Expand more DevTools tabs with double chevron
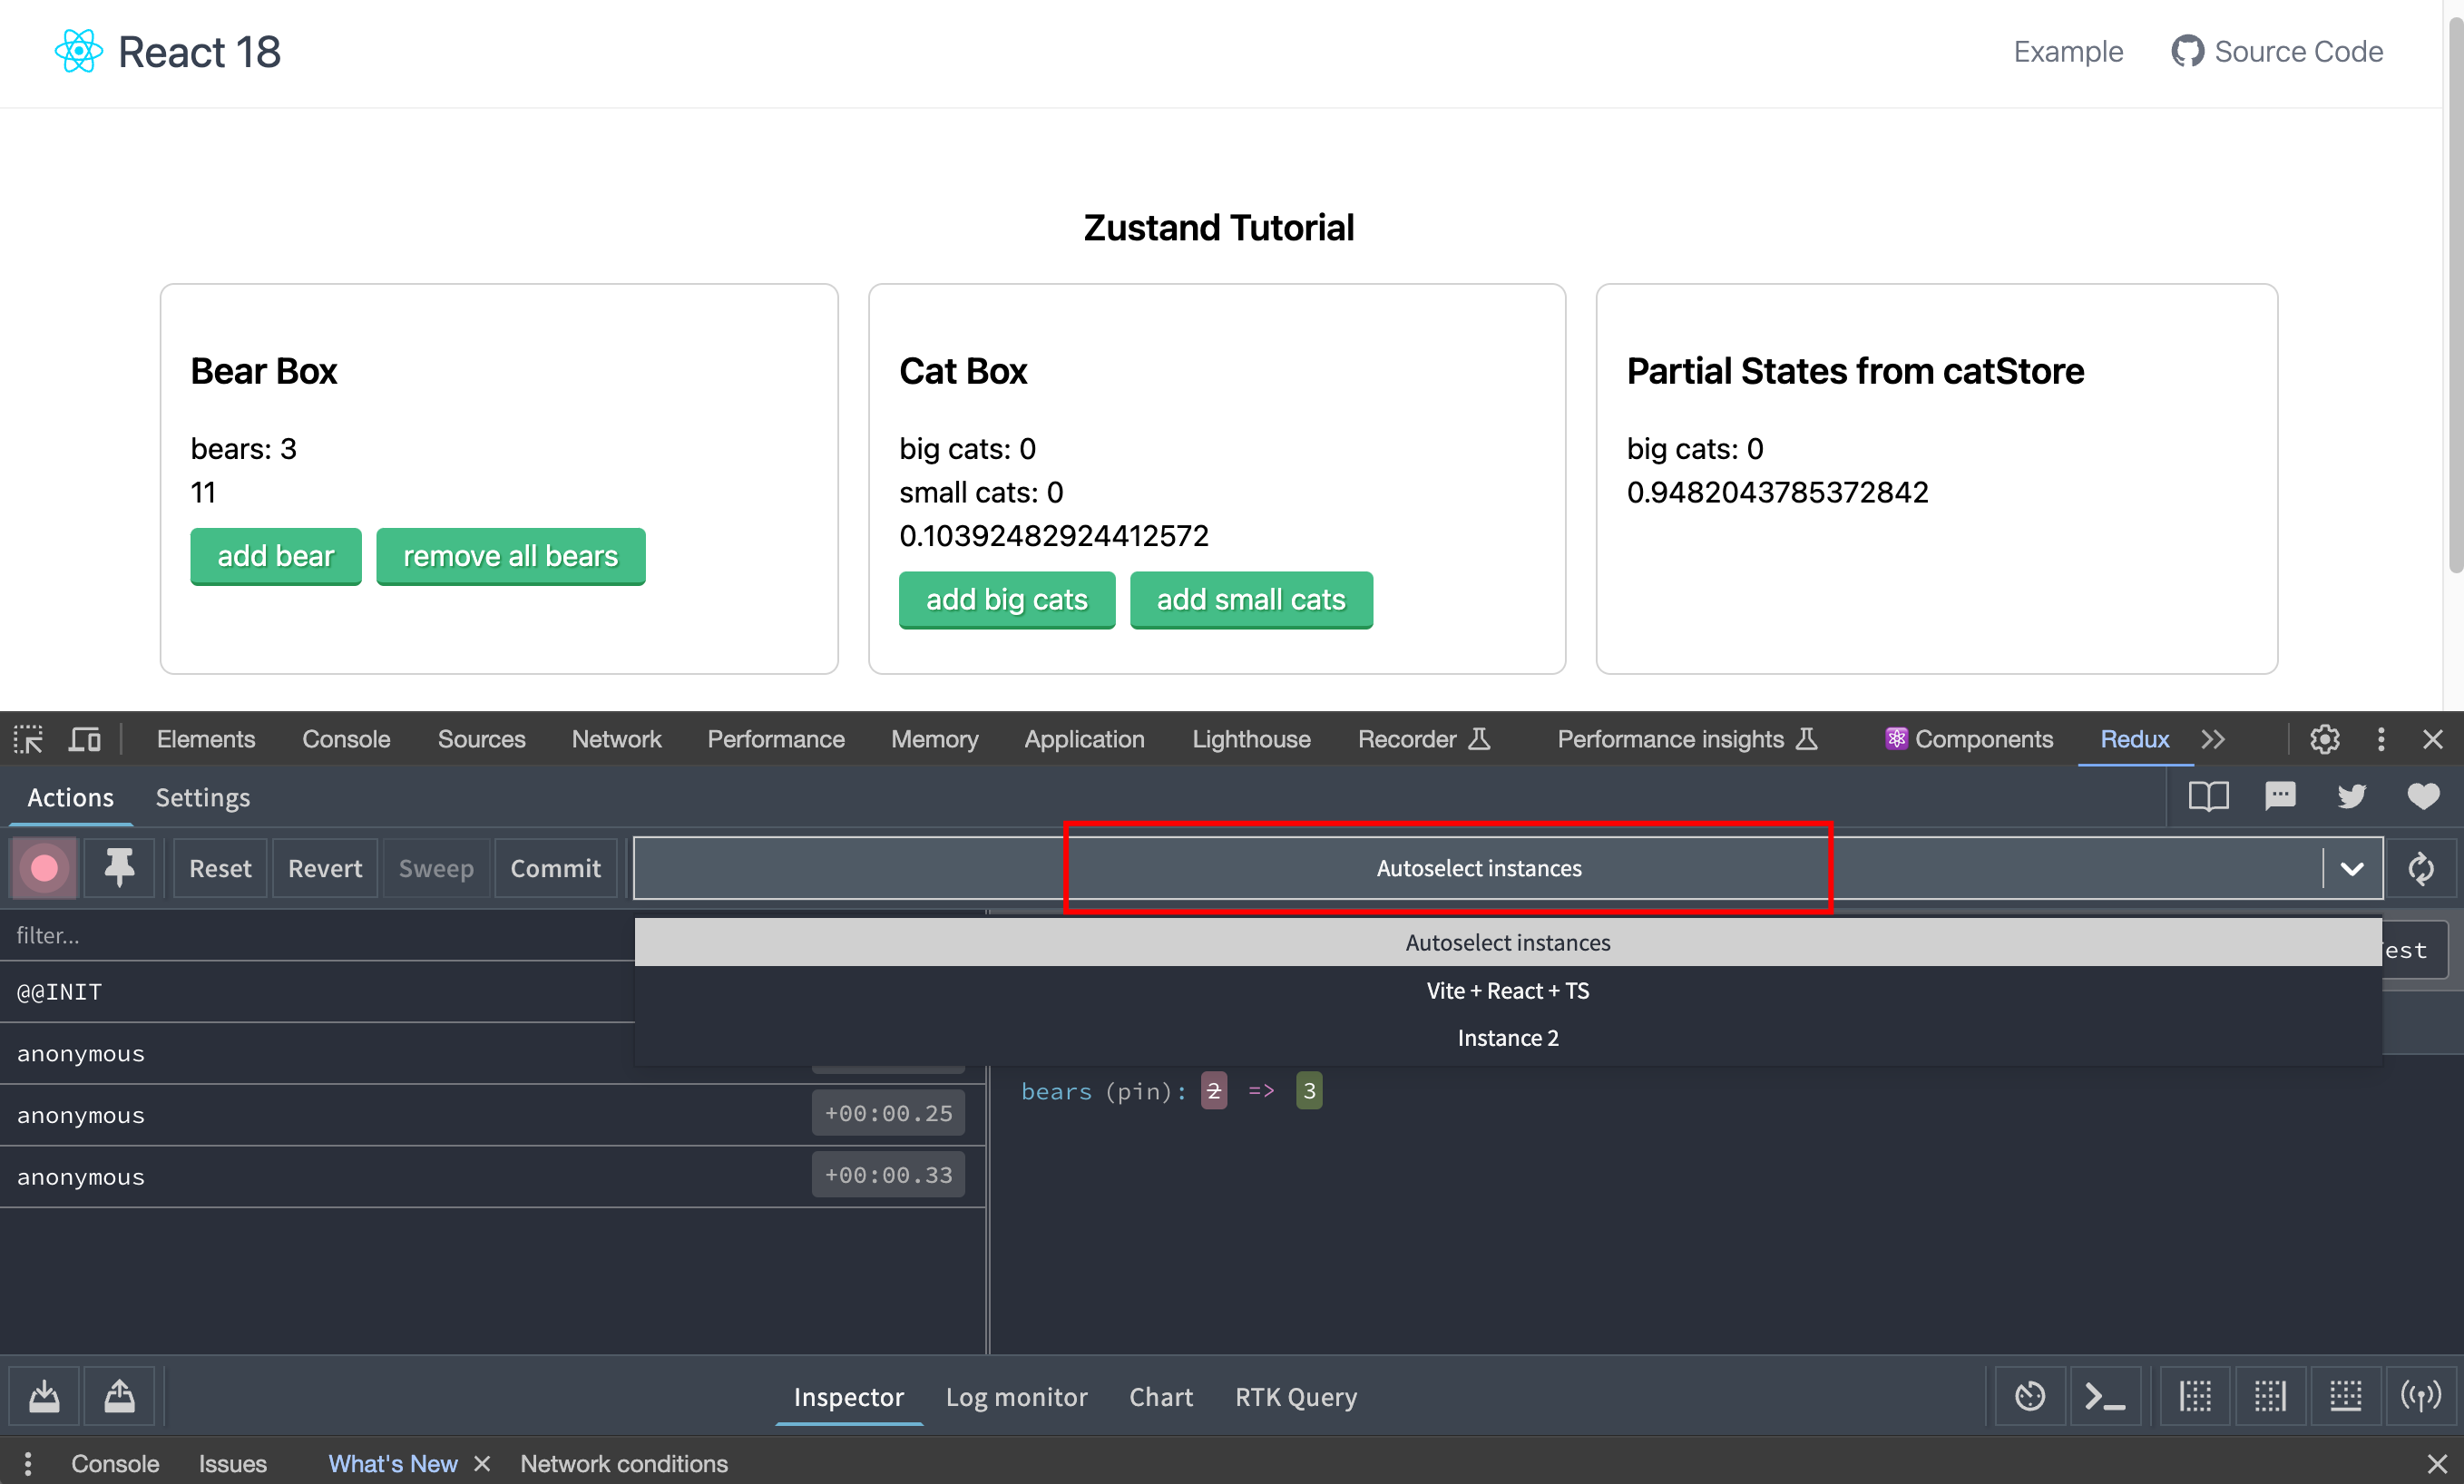The image size is (2464, 1484). [x=2213, y=740]
